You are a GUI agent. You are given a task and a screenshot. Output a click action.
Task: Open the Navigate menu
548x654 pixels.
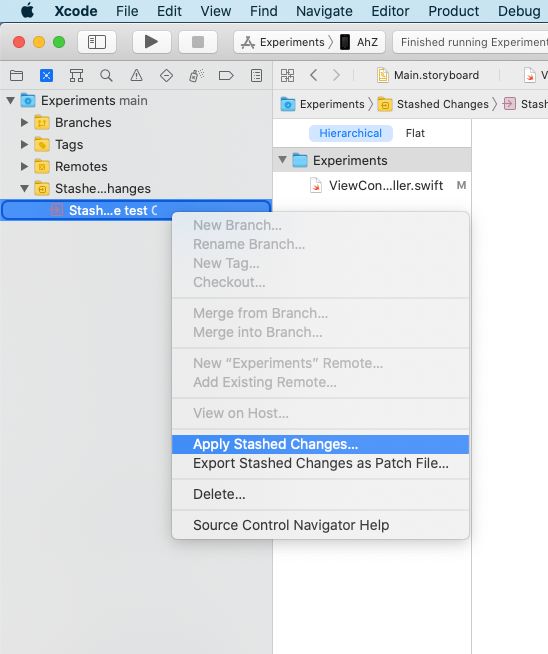[324, 11]
